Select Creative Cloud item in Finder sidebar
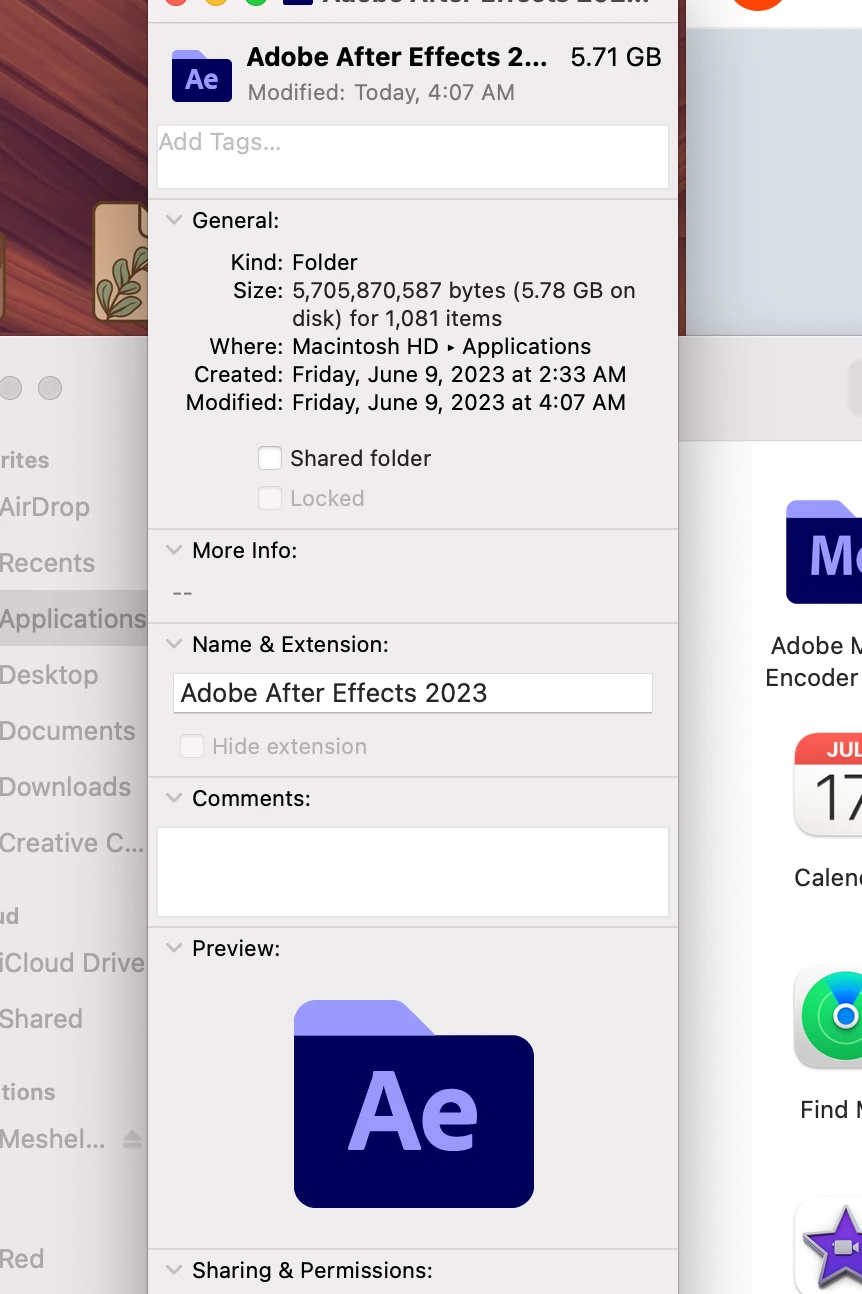This screenshot has width=862, height=1294. point(72,843)
